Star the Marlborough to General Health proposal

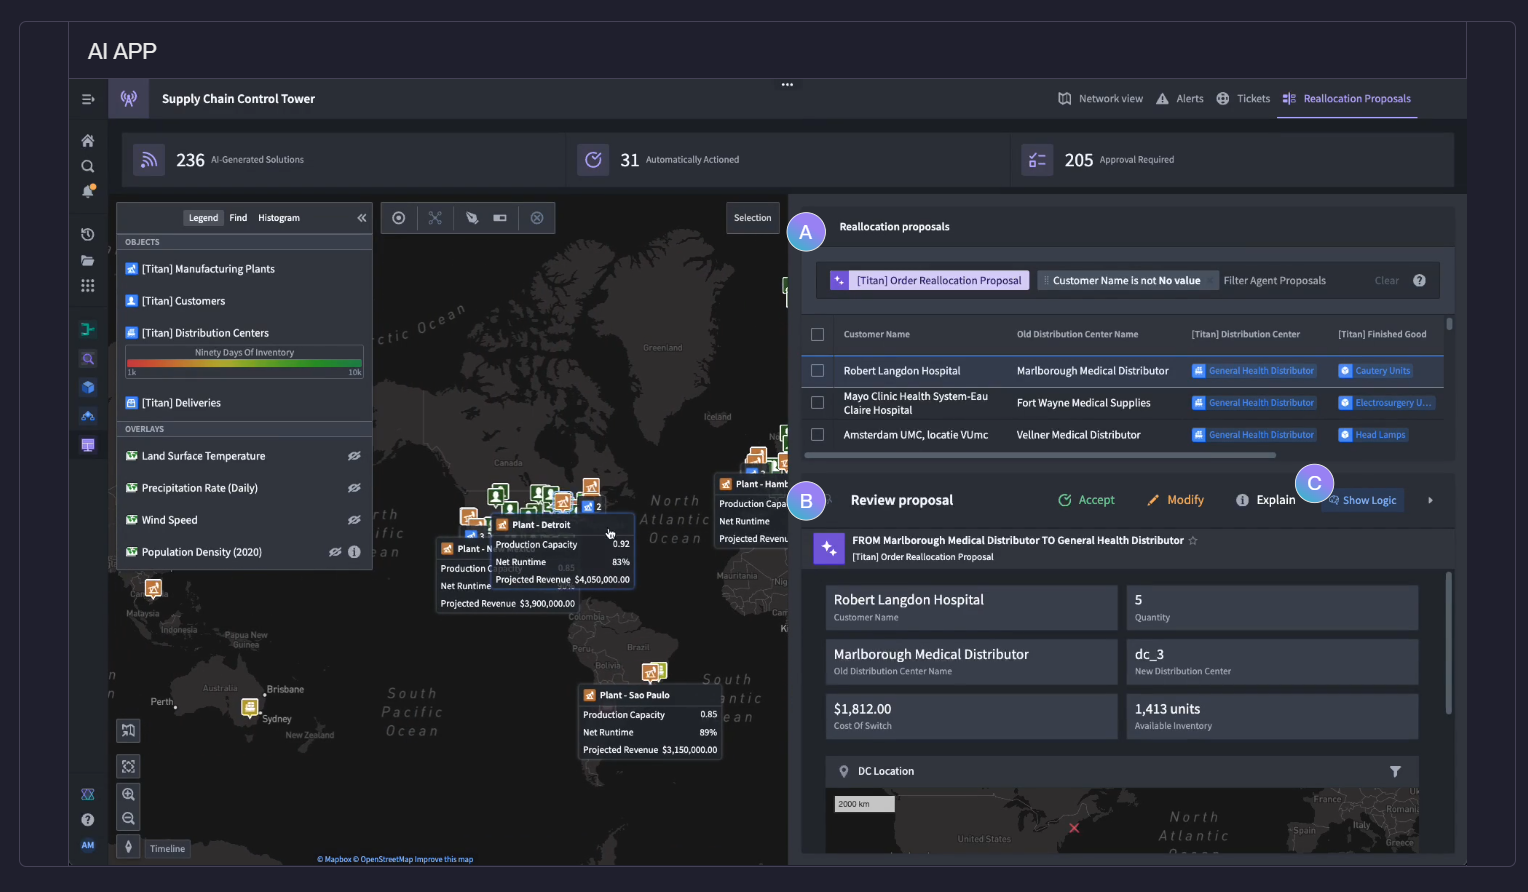pos(1193,541)
